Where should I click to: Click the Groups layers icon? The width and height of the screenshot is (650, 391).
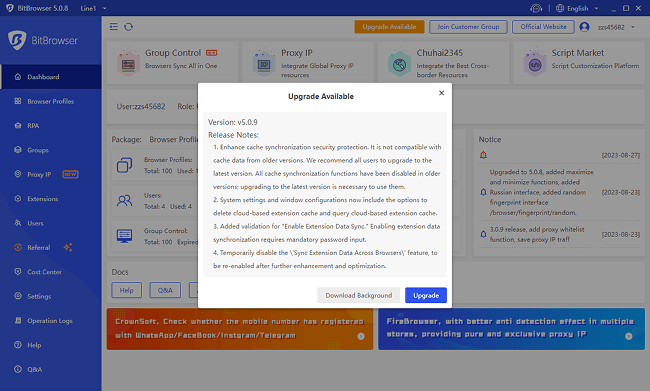click(18, 150)
